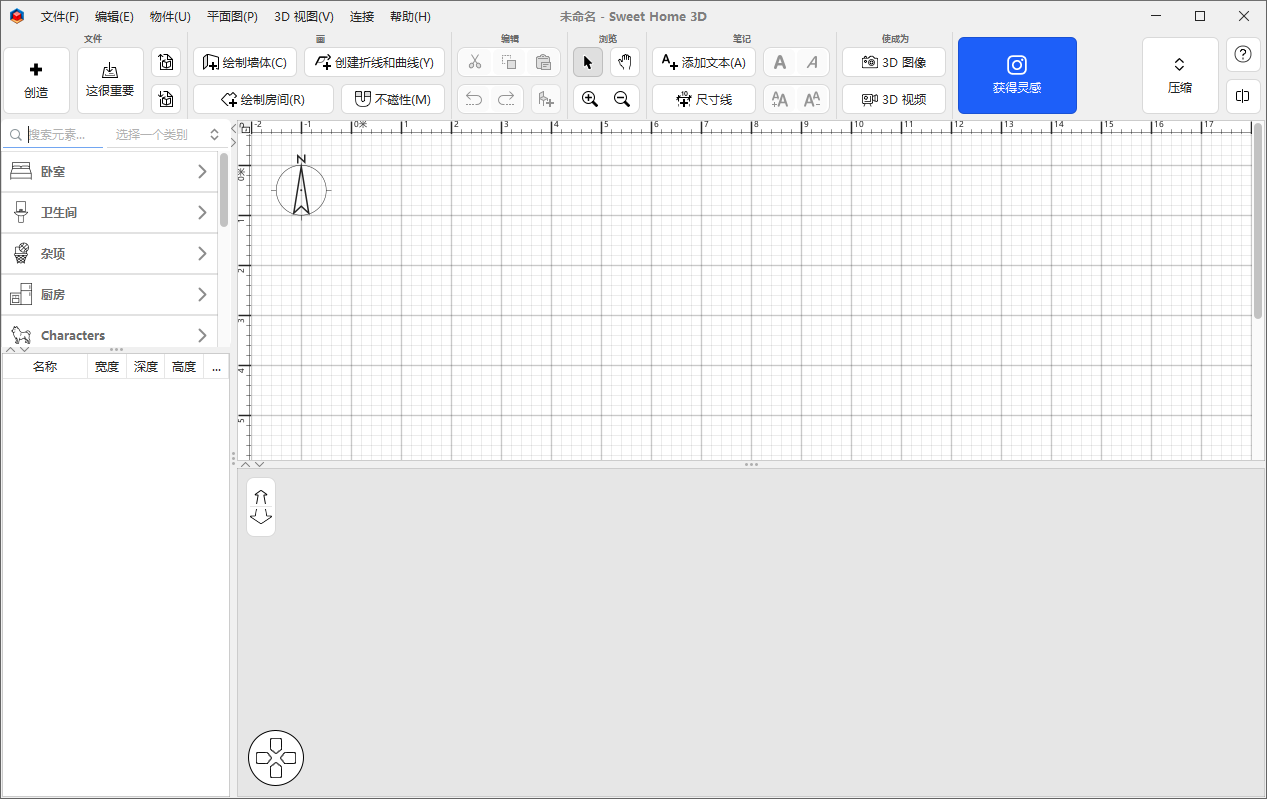Select the Draw walls tool 绘制墙体
This screenshot has width=1267, height=799.
coord(243,62)
